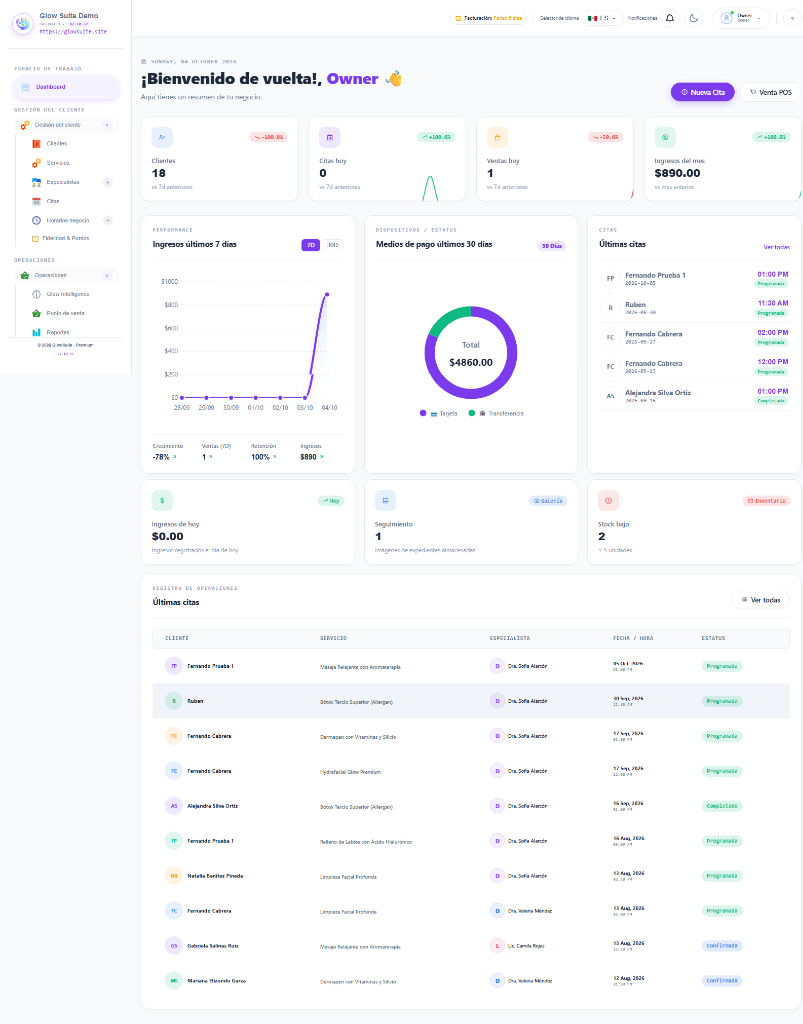The image size is (803, 1024).
Task: Click the small round arrow button in top bar
Action: tap(793, 18)
